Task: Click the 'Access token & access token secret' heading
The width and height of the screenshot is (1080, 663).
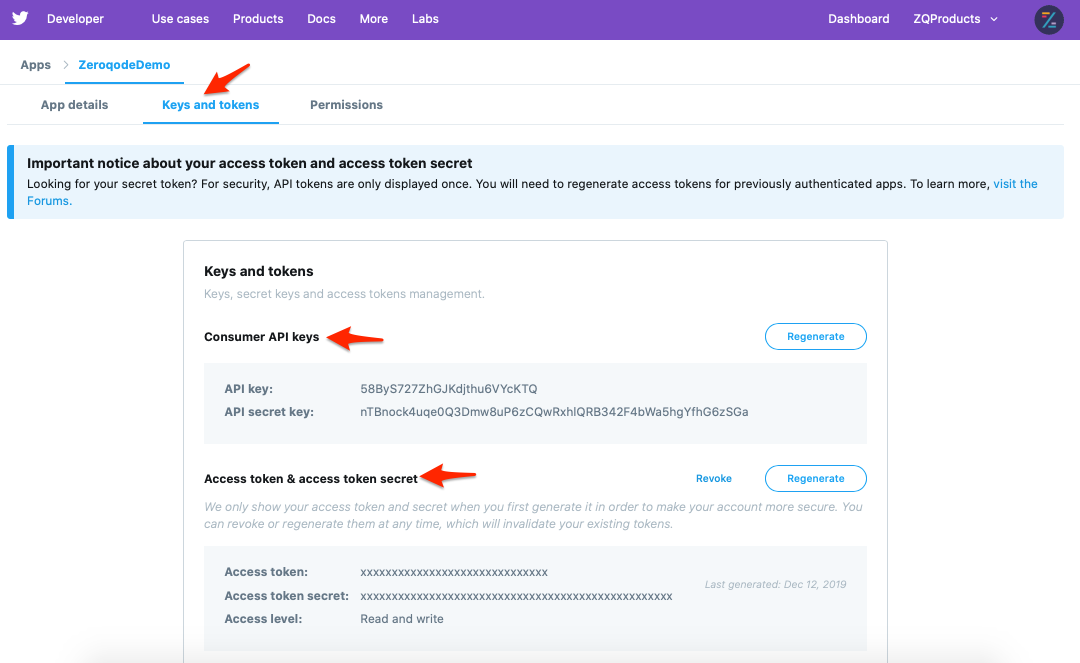Action: [311, 478]
